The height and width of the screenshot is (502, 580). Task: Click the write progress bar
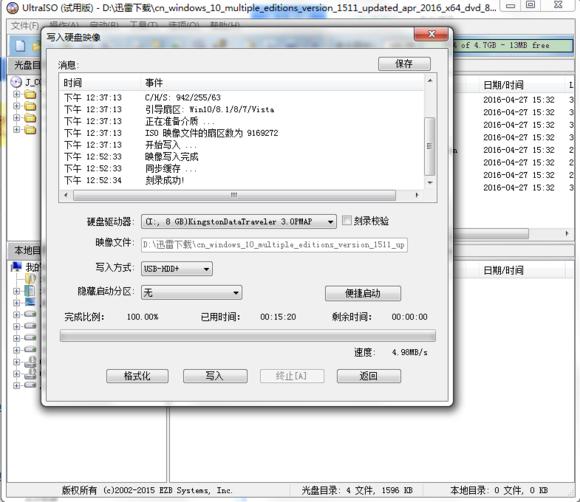pos(247,336)
